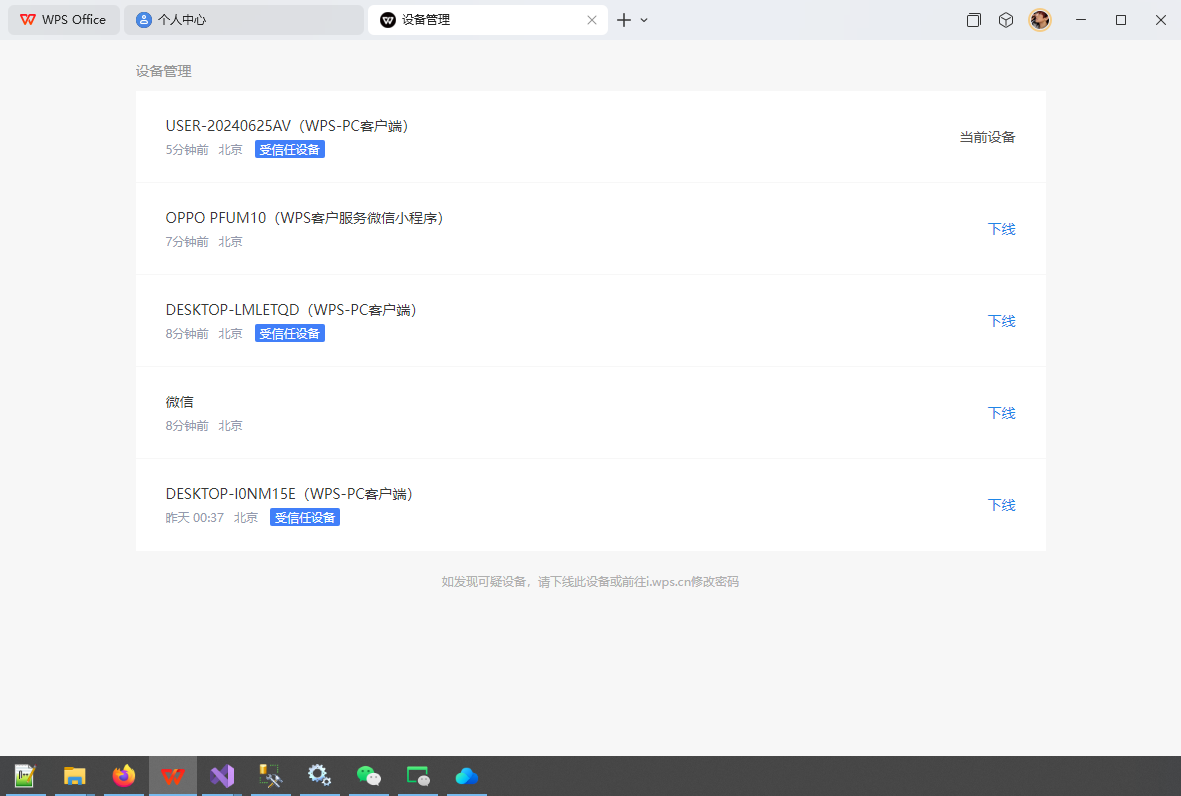Open the blue cloud taskbar icon

point(466,776)
